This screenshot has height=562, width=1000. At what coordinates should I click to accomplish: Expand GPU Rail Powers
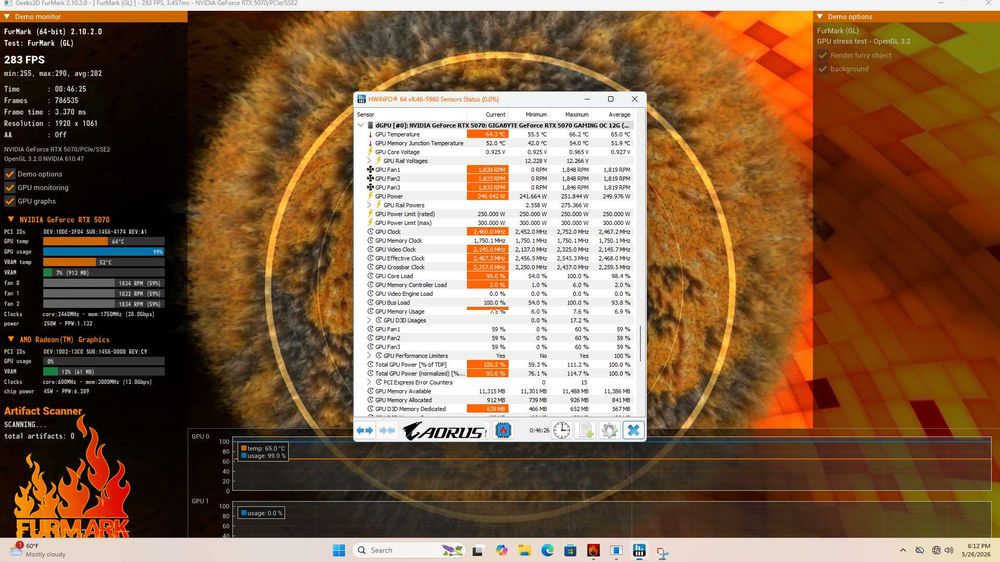(370, 205)
